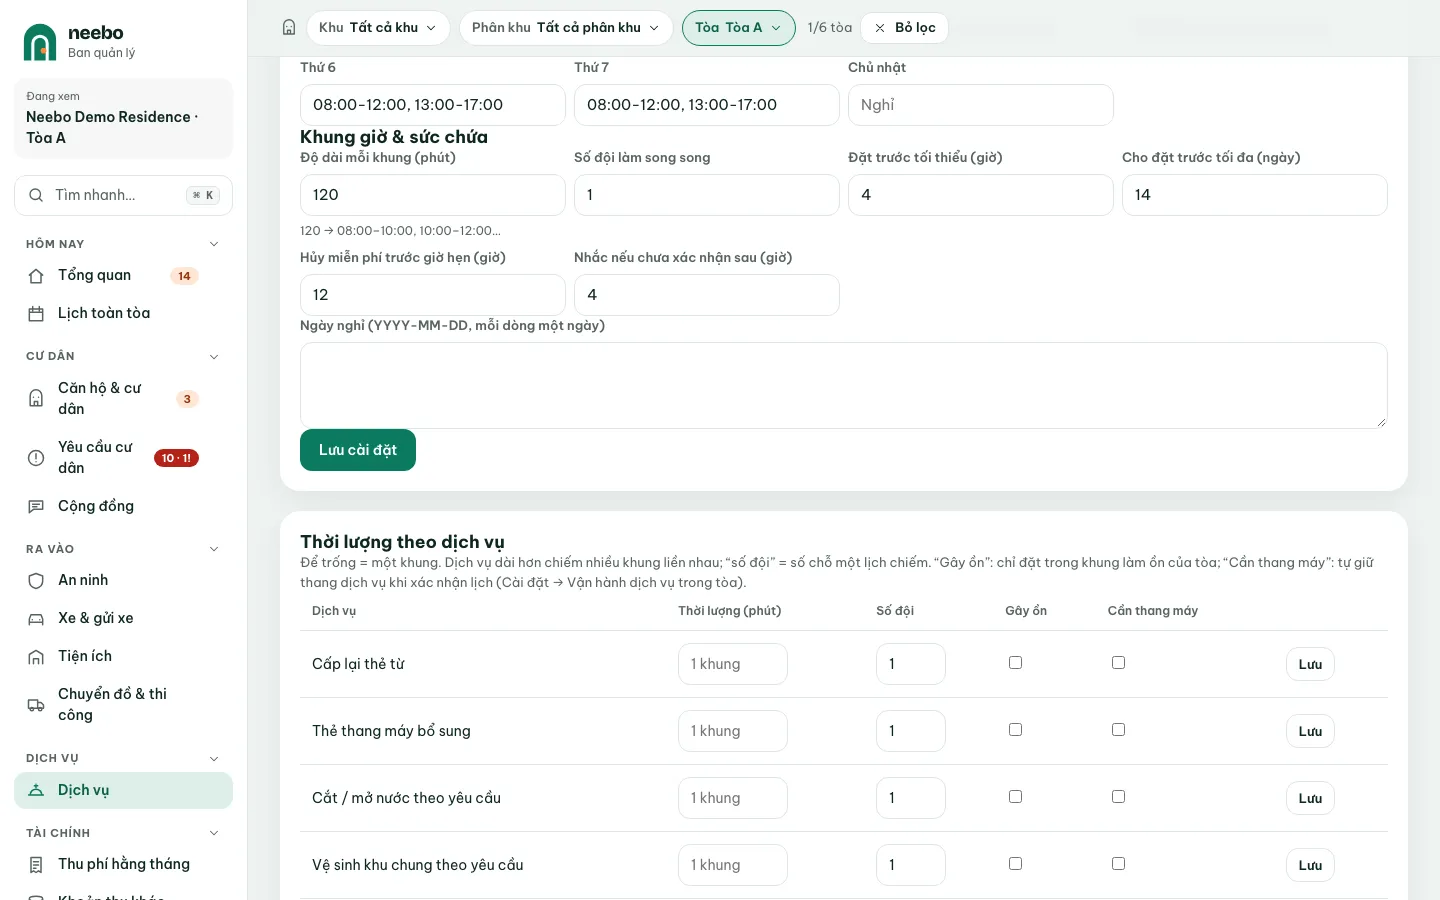
Task: Click the building icon beside the Khu filter
Action: click(x=289, y=28)
